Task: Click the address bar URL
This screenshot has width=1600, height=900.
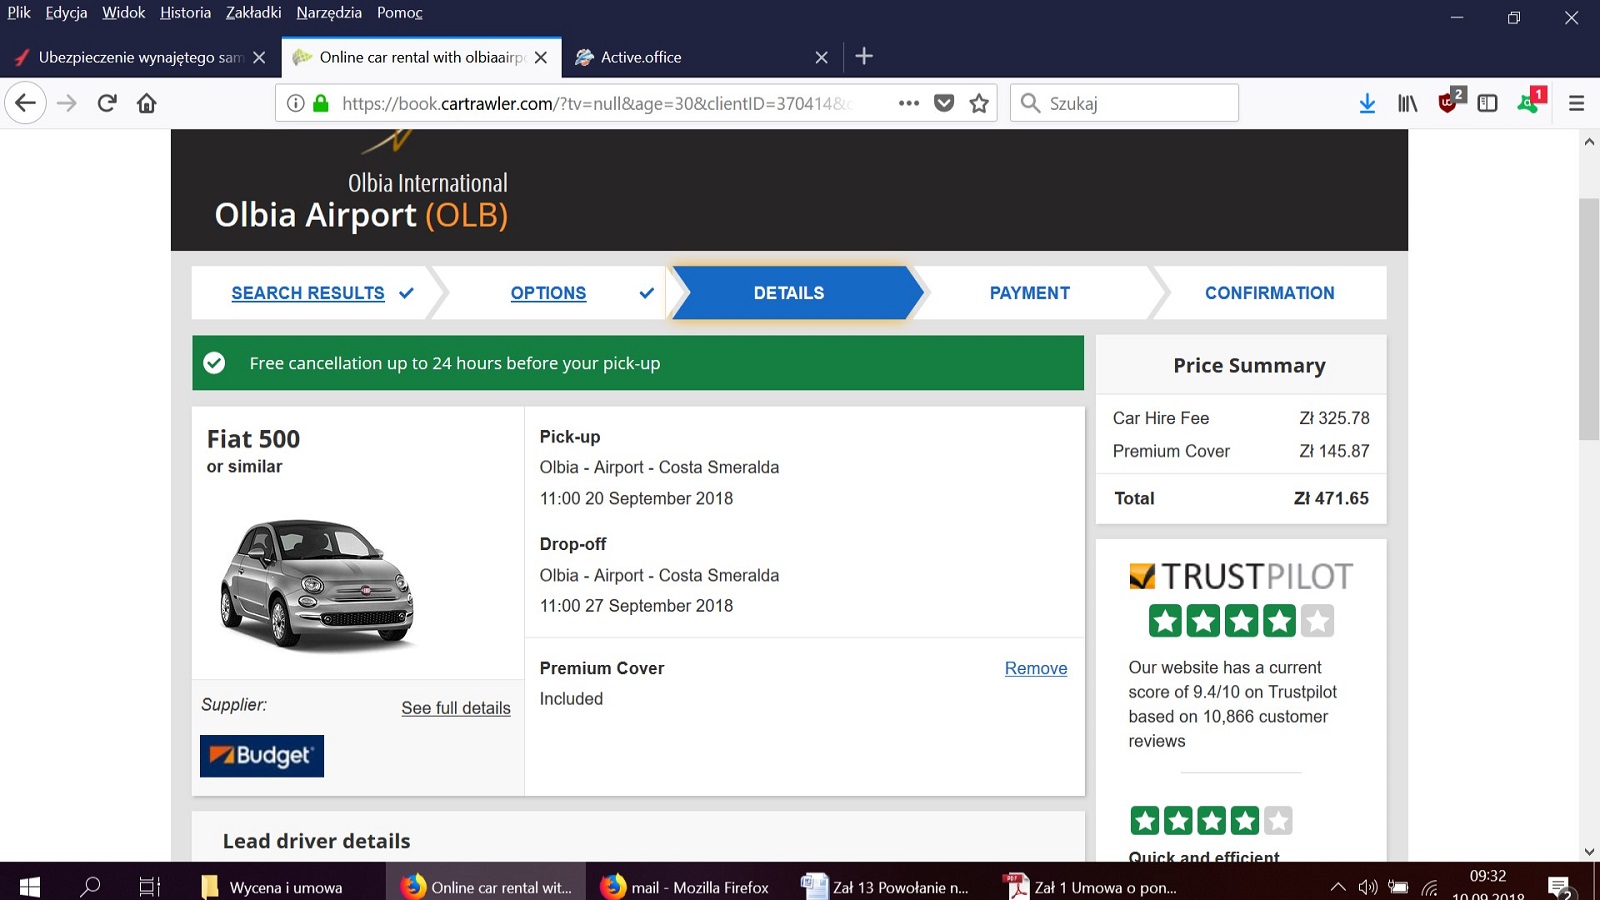Action: click(597, 103)
